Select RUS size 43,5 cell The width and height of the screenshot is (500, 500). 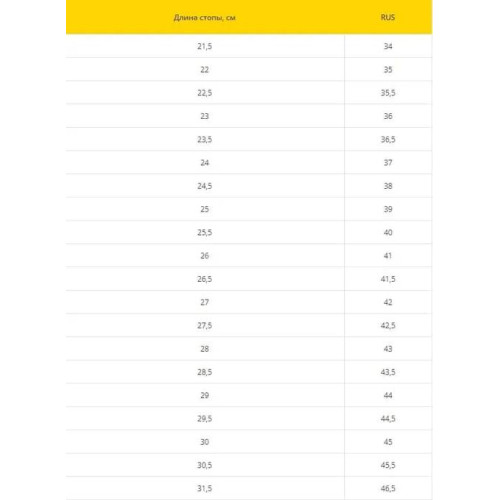[388, 372]
